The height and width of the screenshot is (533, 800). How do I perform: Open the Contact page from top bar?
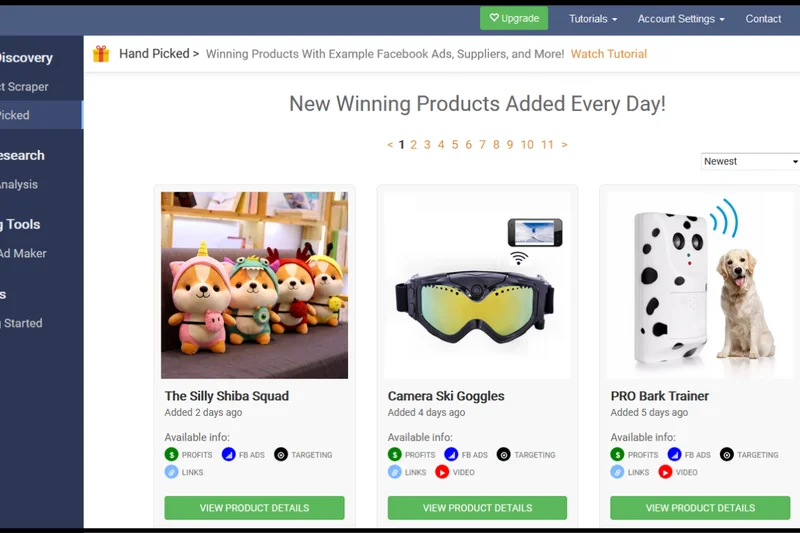pyautogui.click(x=763, y=19)
